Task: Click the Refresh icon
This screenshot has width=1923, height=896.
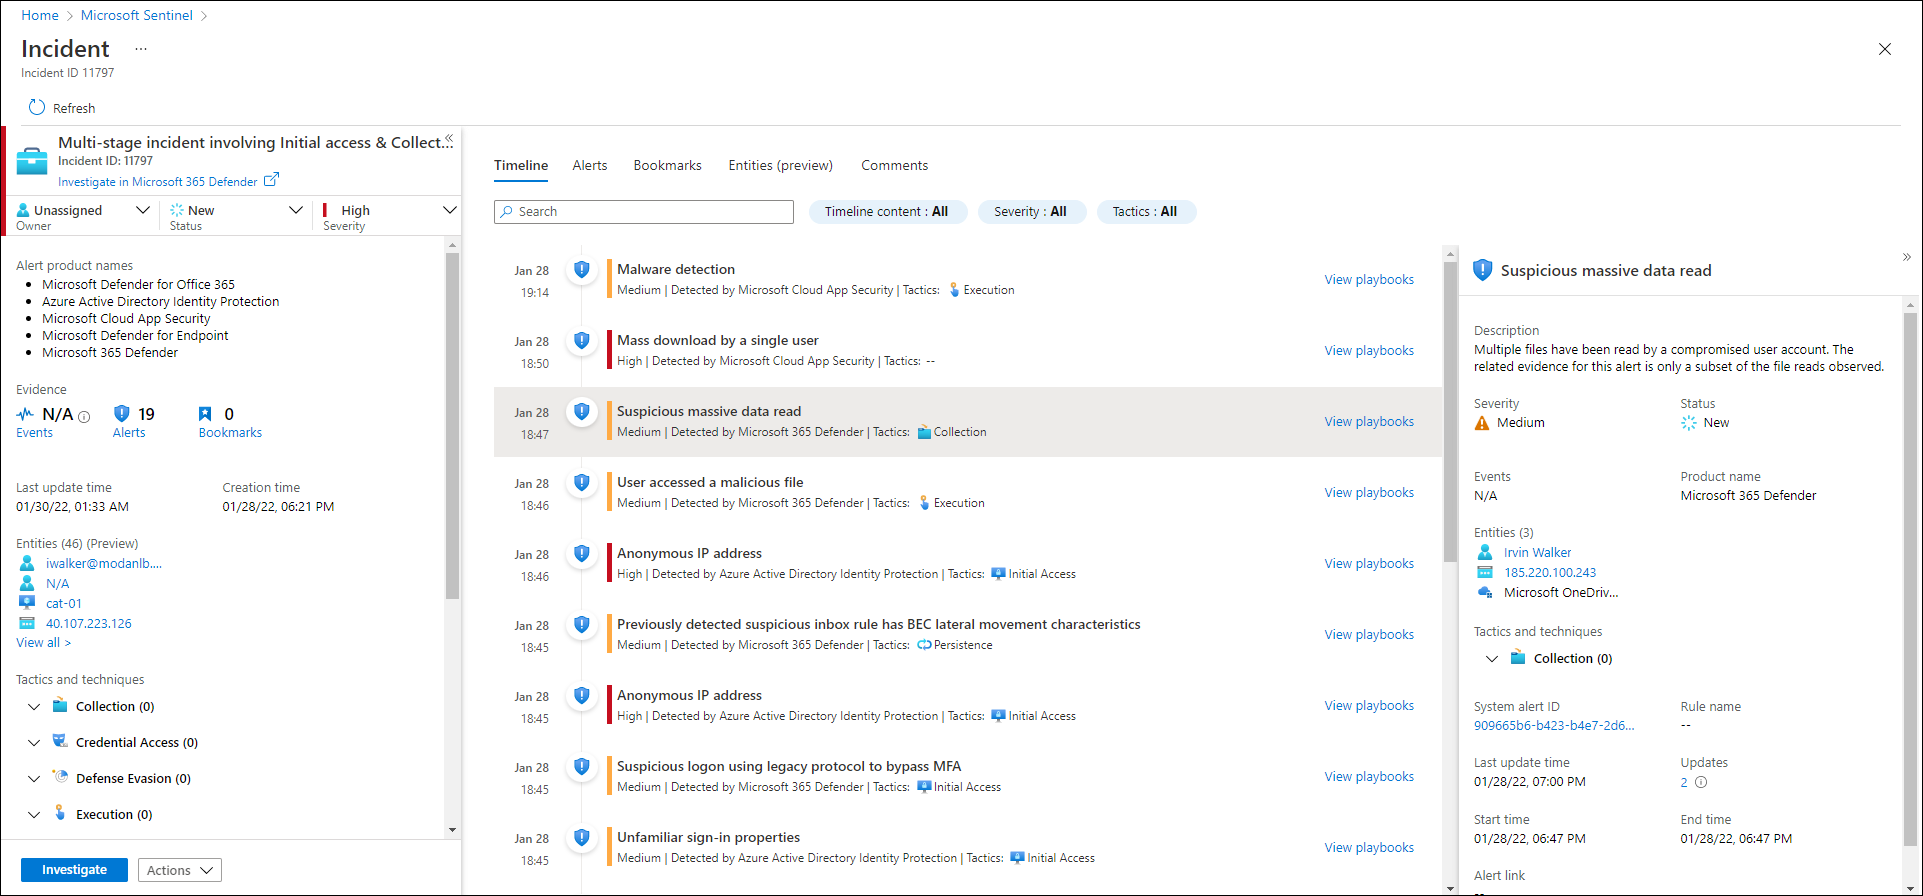Action: pos(37,108)
